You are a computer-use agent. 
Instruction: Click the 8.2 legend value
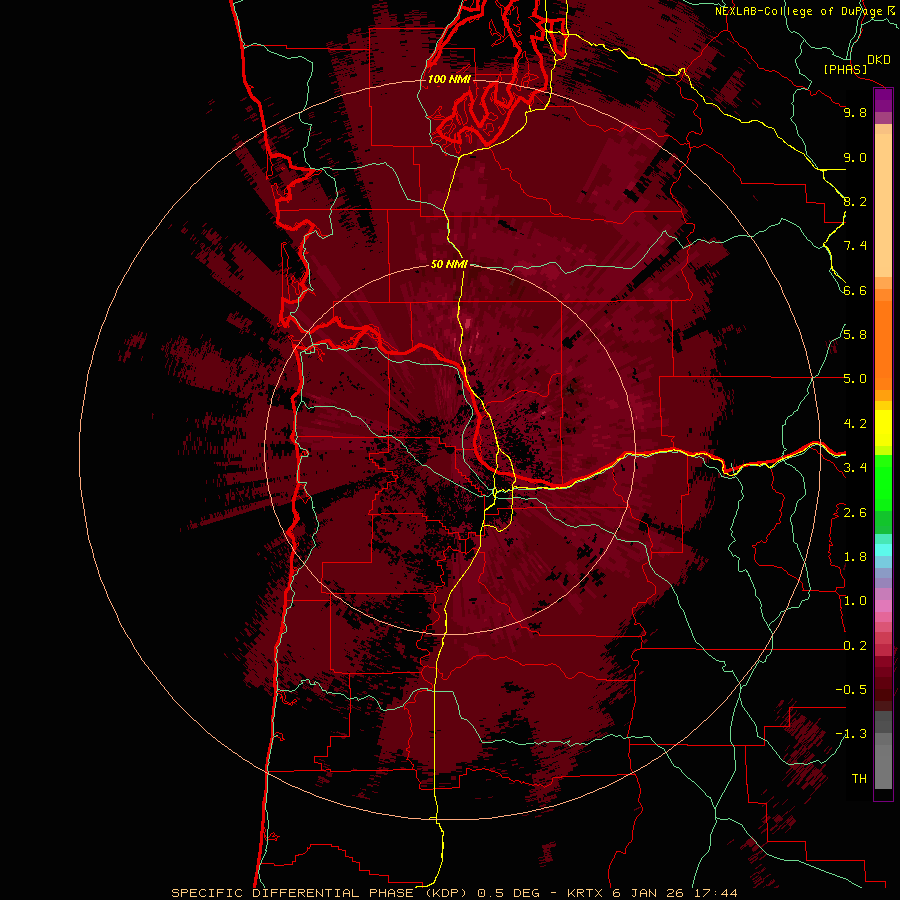click(x=855, y=201)
